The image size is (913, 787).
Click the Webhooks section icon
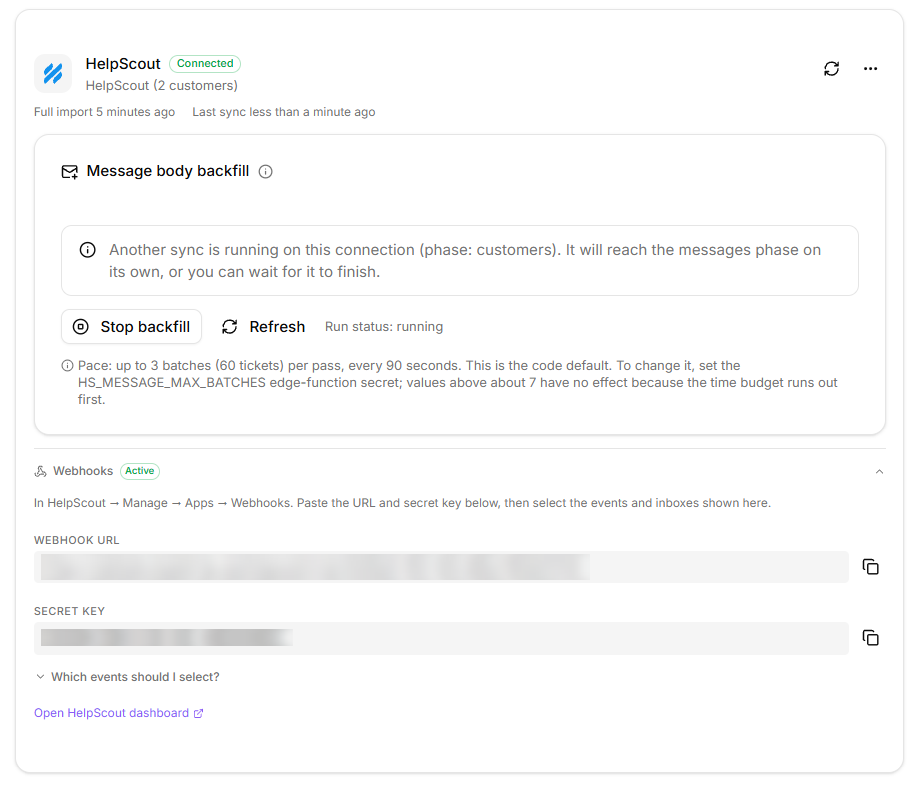(x=40, y=472)
